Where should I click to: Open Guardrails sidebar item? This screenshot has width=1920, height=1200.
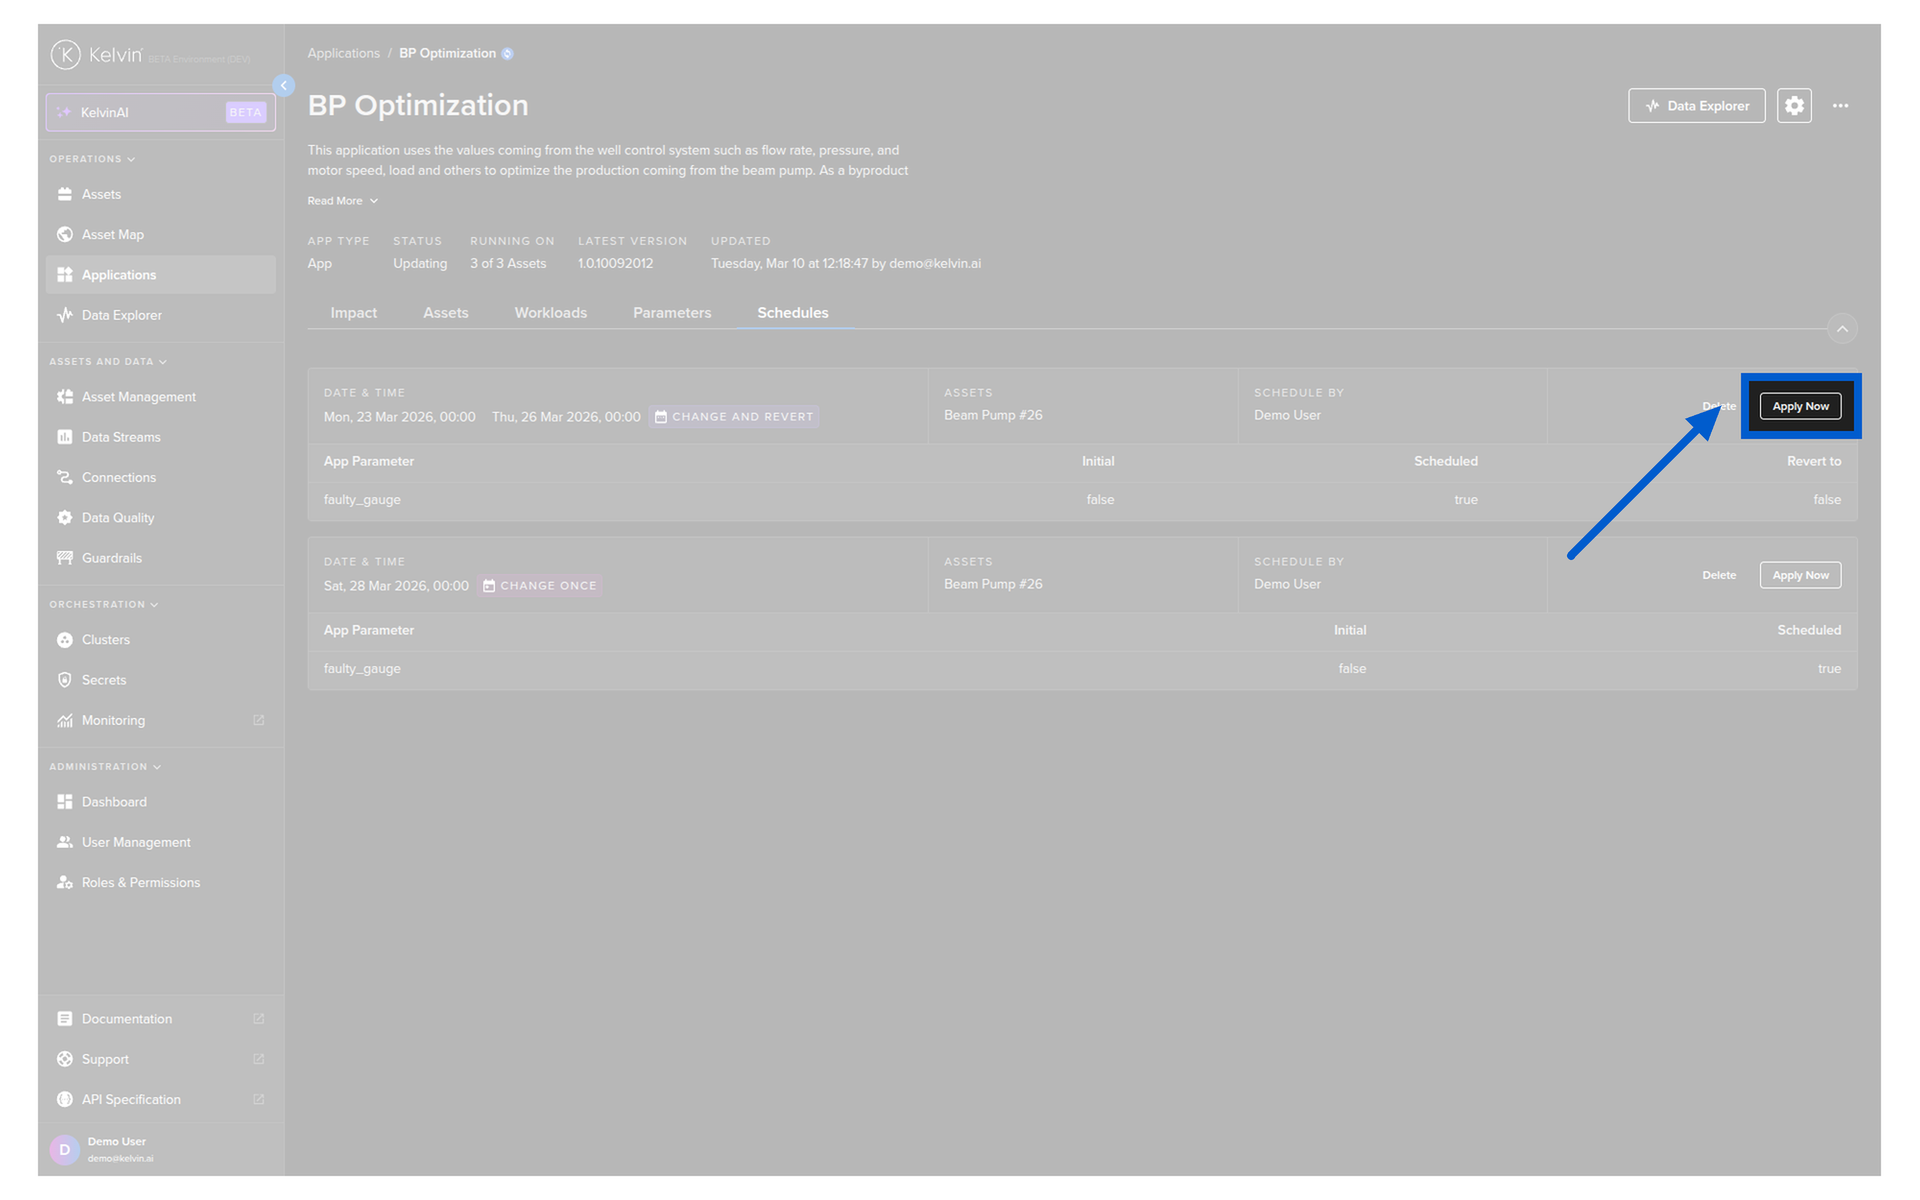tap(112, 558)
